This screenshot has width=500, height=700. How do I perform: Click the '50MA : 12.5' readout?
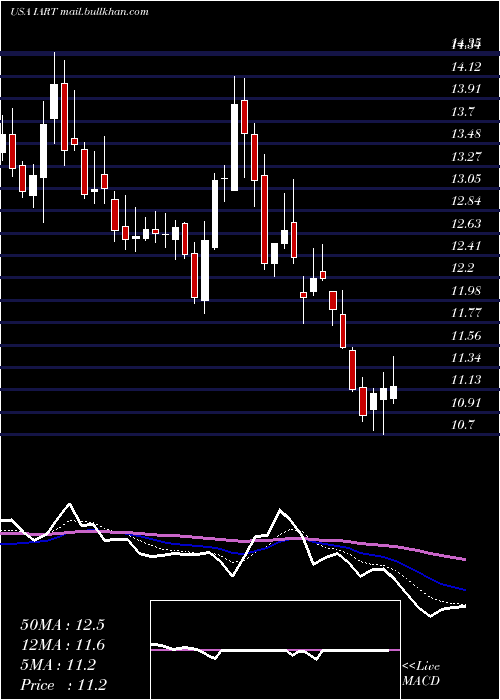62,625
